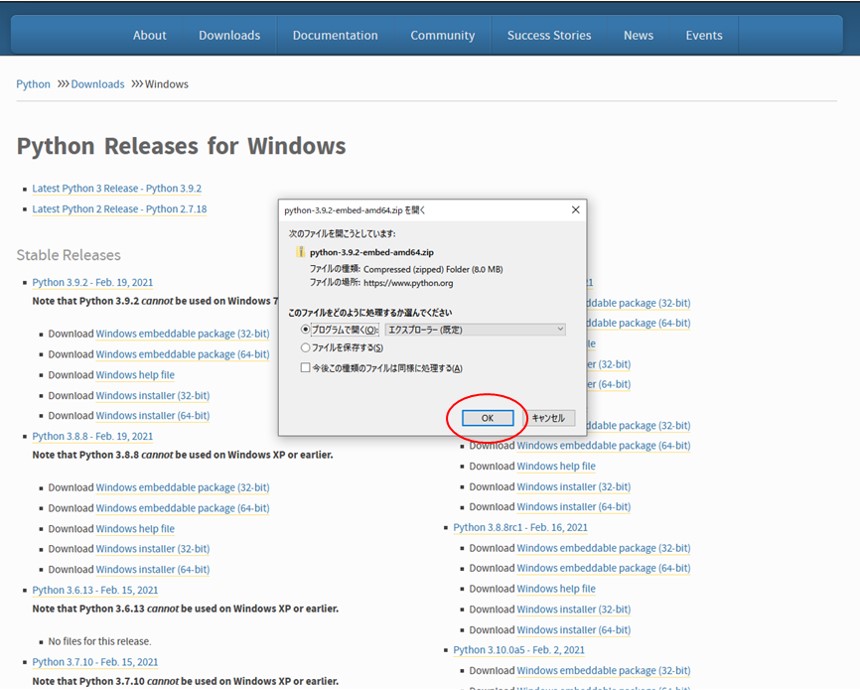
Task: Click the python-3.9.2-embed-amd64.zip file name in the dialog
Action: click(372, 252)
